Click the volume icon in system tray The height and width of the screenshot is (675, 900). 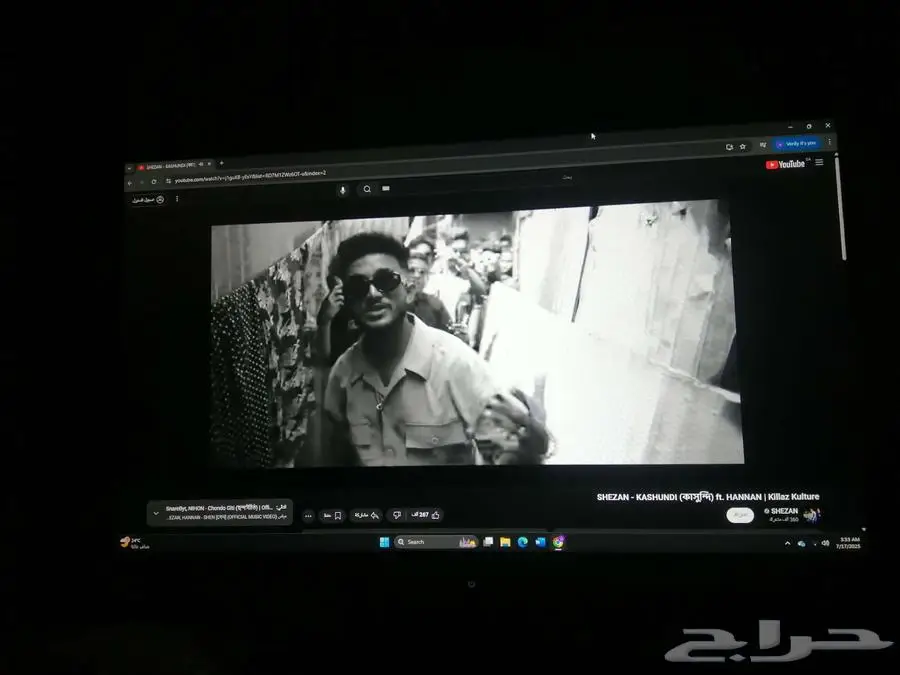click(x=825, y=542)
